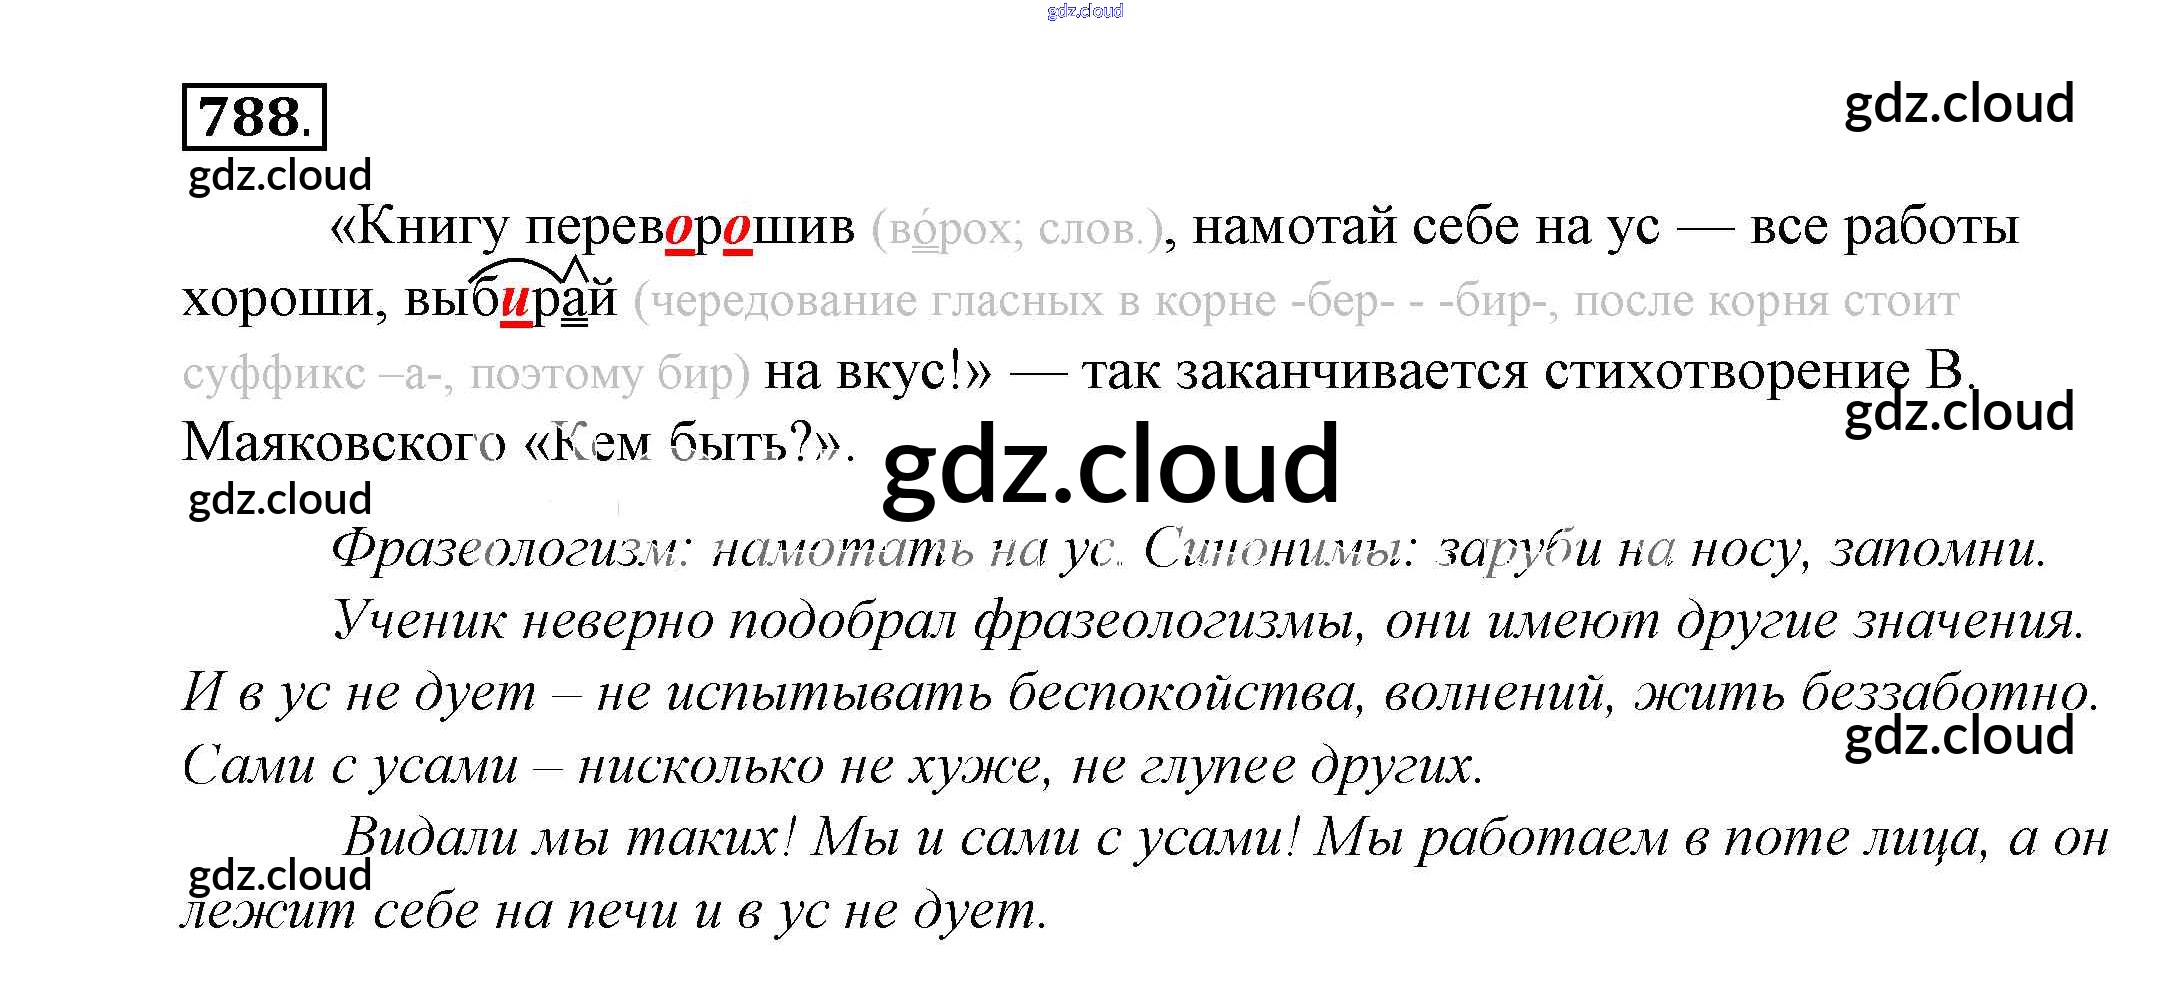Select the italic word «лежит» in the last line
The width and height of the screenshot is (2171, 992).
(268, 911)
